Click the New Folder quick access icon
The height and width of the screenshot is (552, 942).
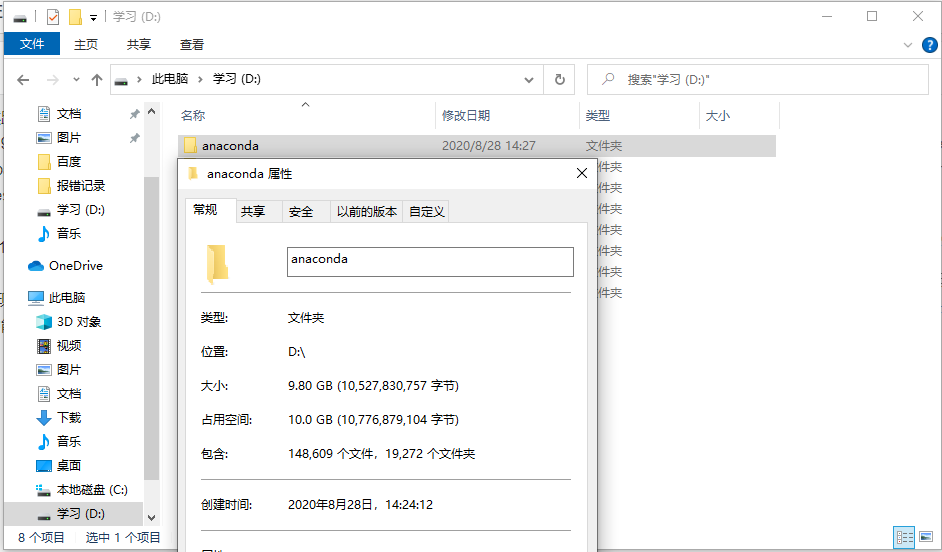[x=75, y=17]
